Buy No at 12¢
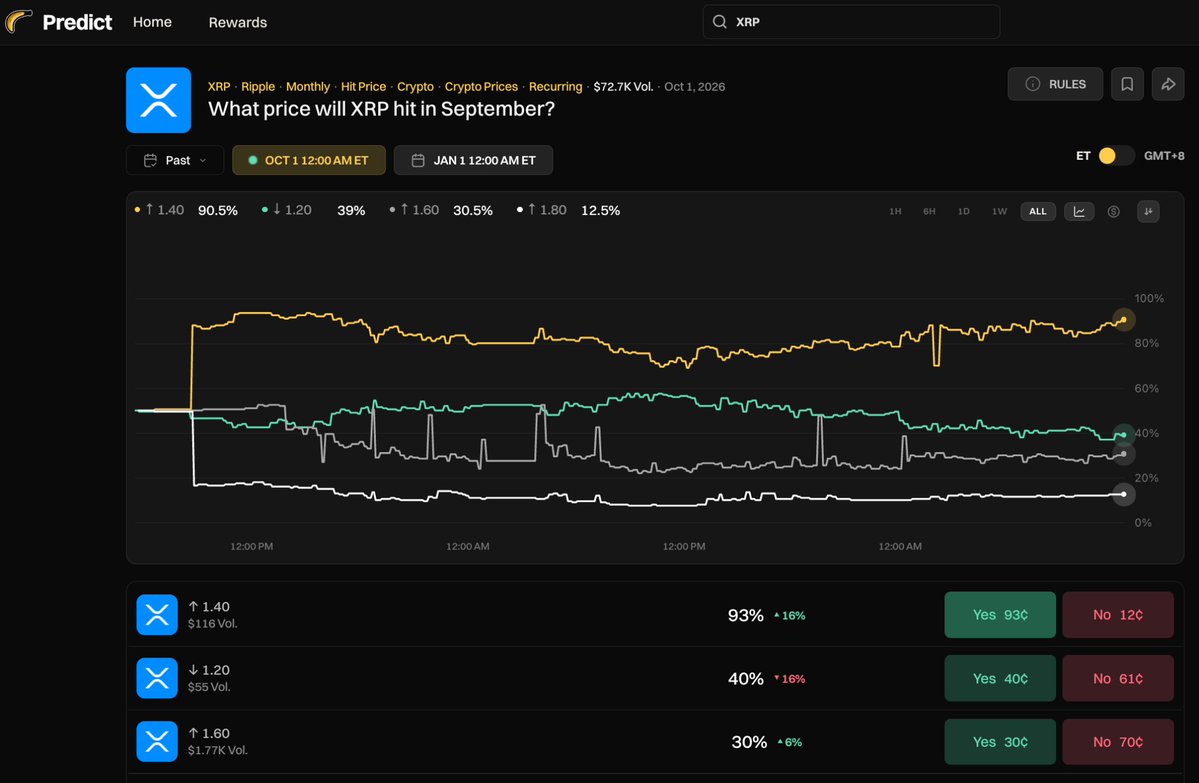The width and height of the screenshot is (1199, 783). pyautogui.click(x=1118, y=615)
